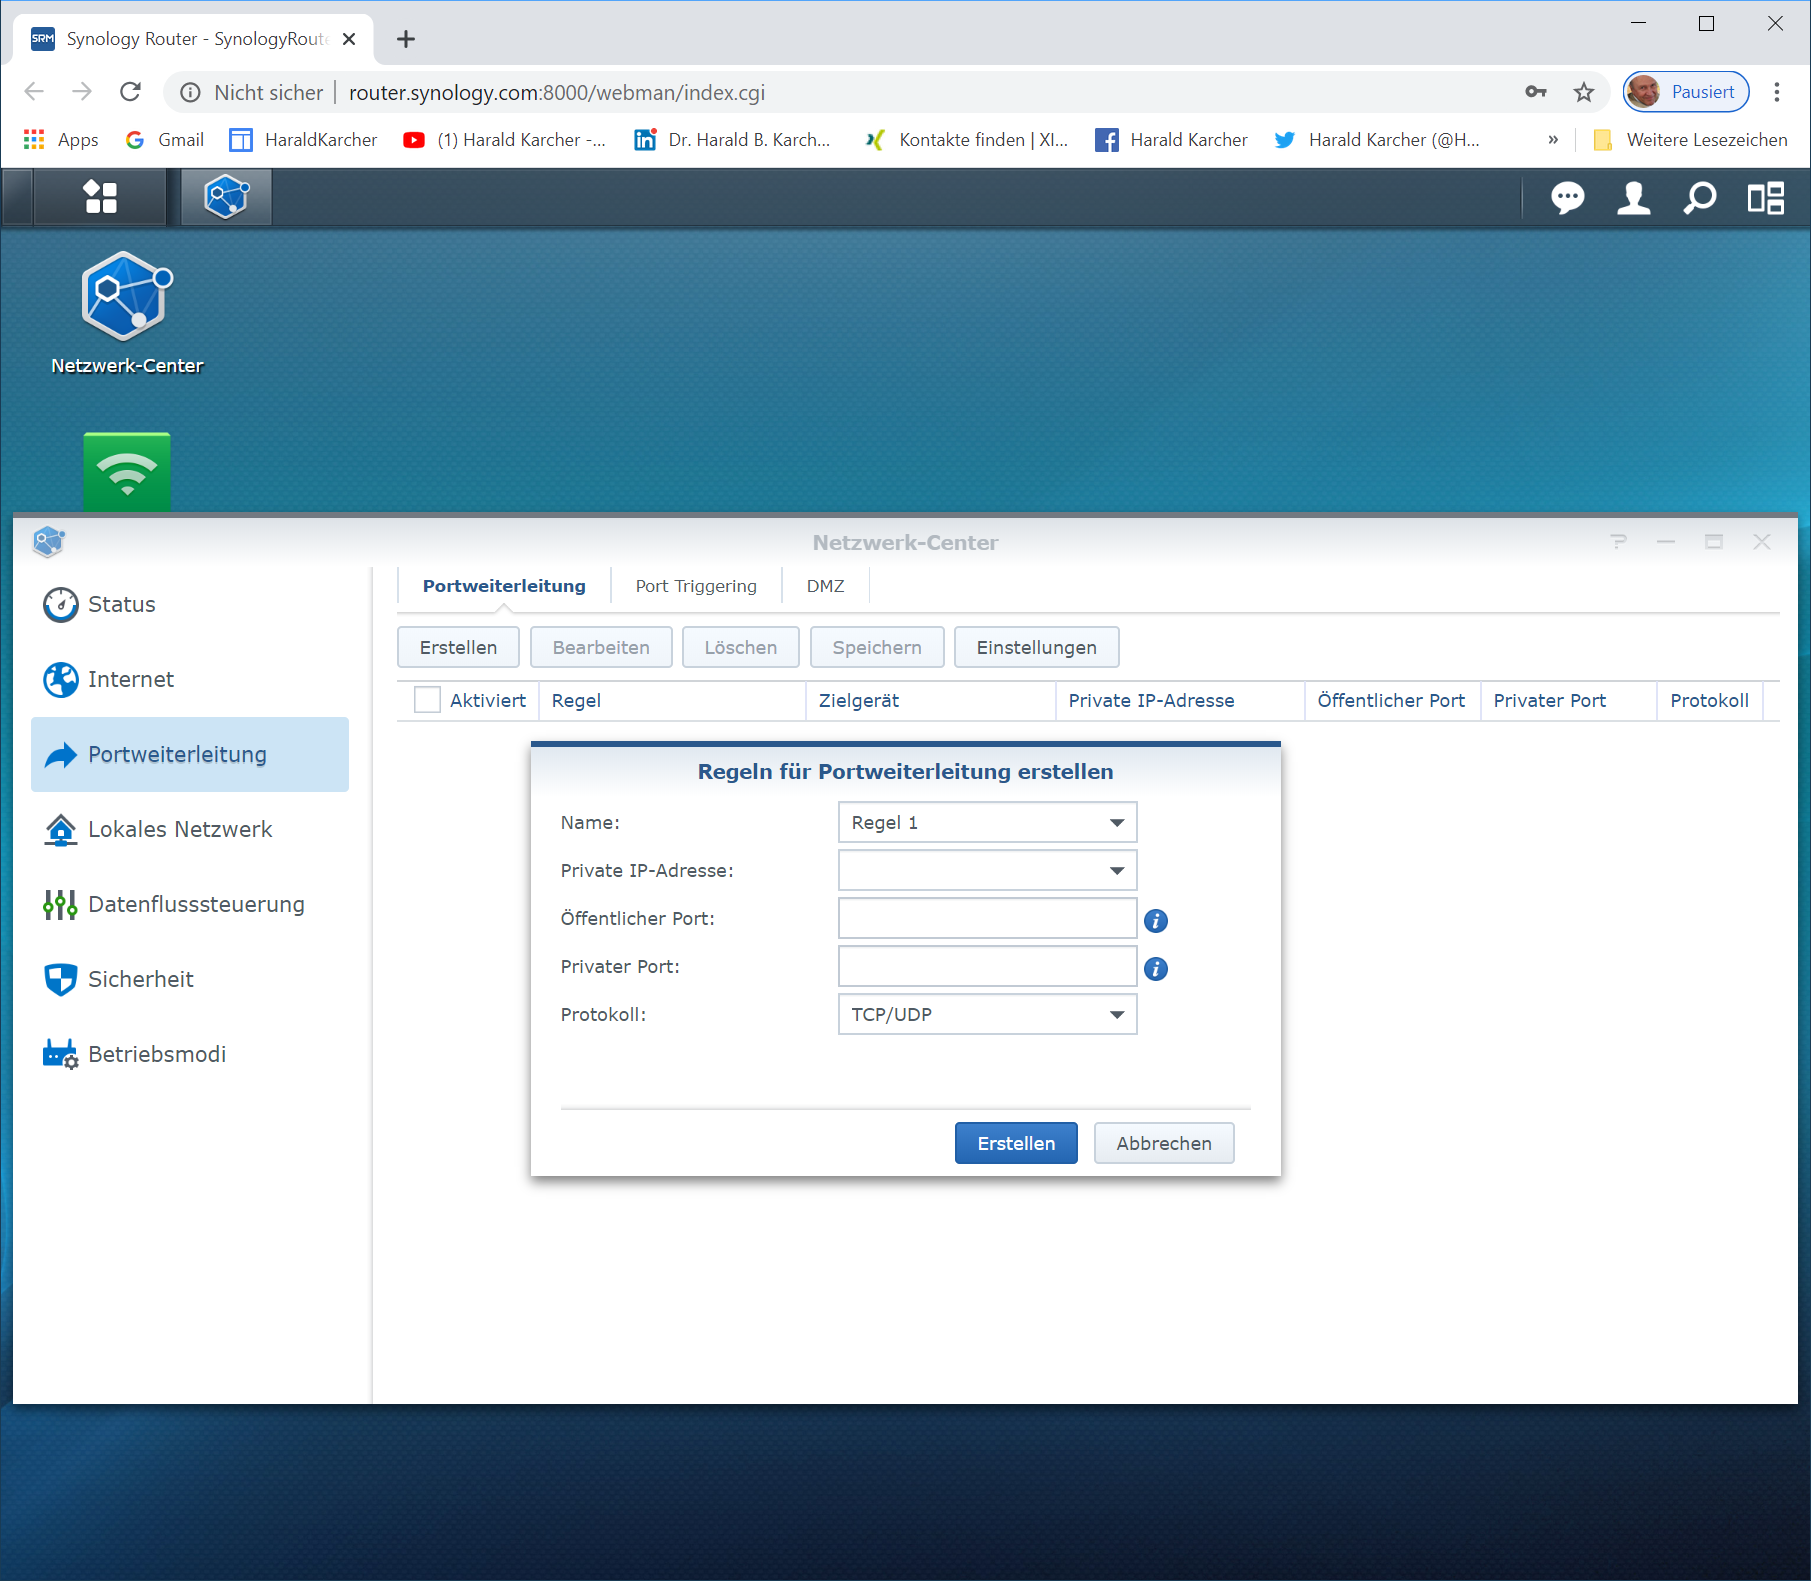
Task: Click the blue Erstellen dialog button
Action: [1015, 1143]
